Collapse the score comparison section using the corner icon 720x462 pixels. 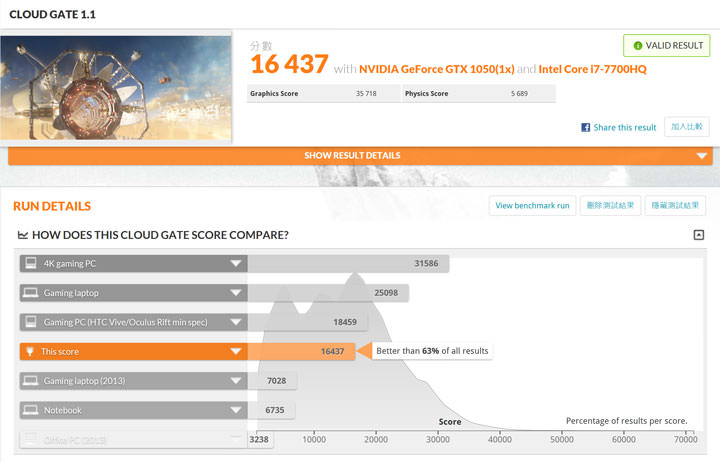[698, 235]
